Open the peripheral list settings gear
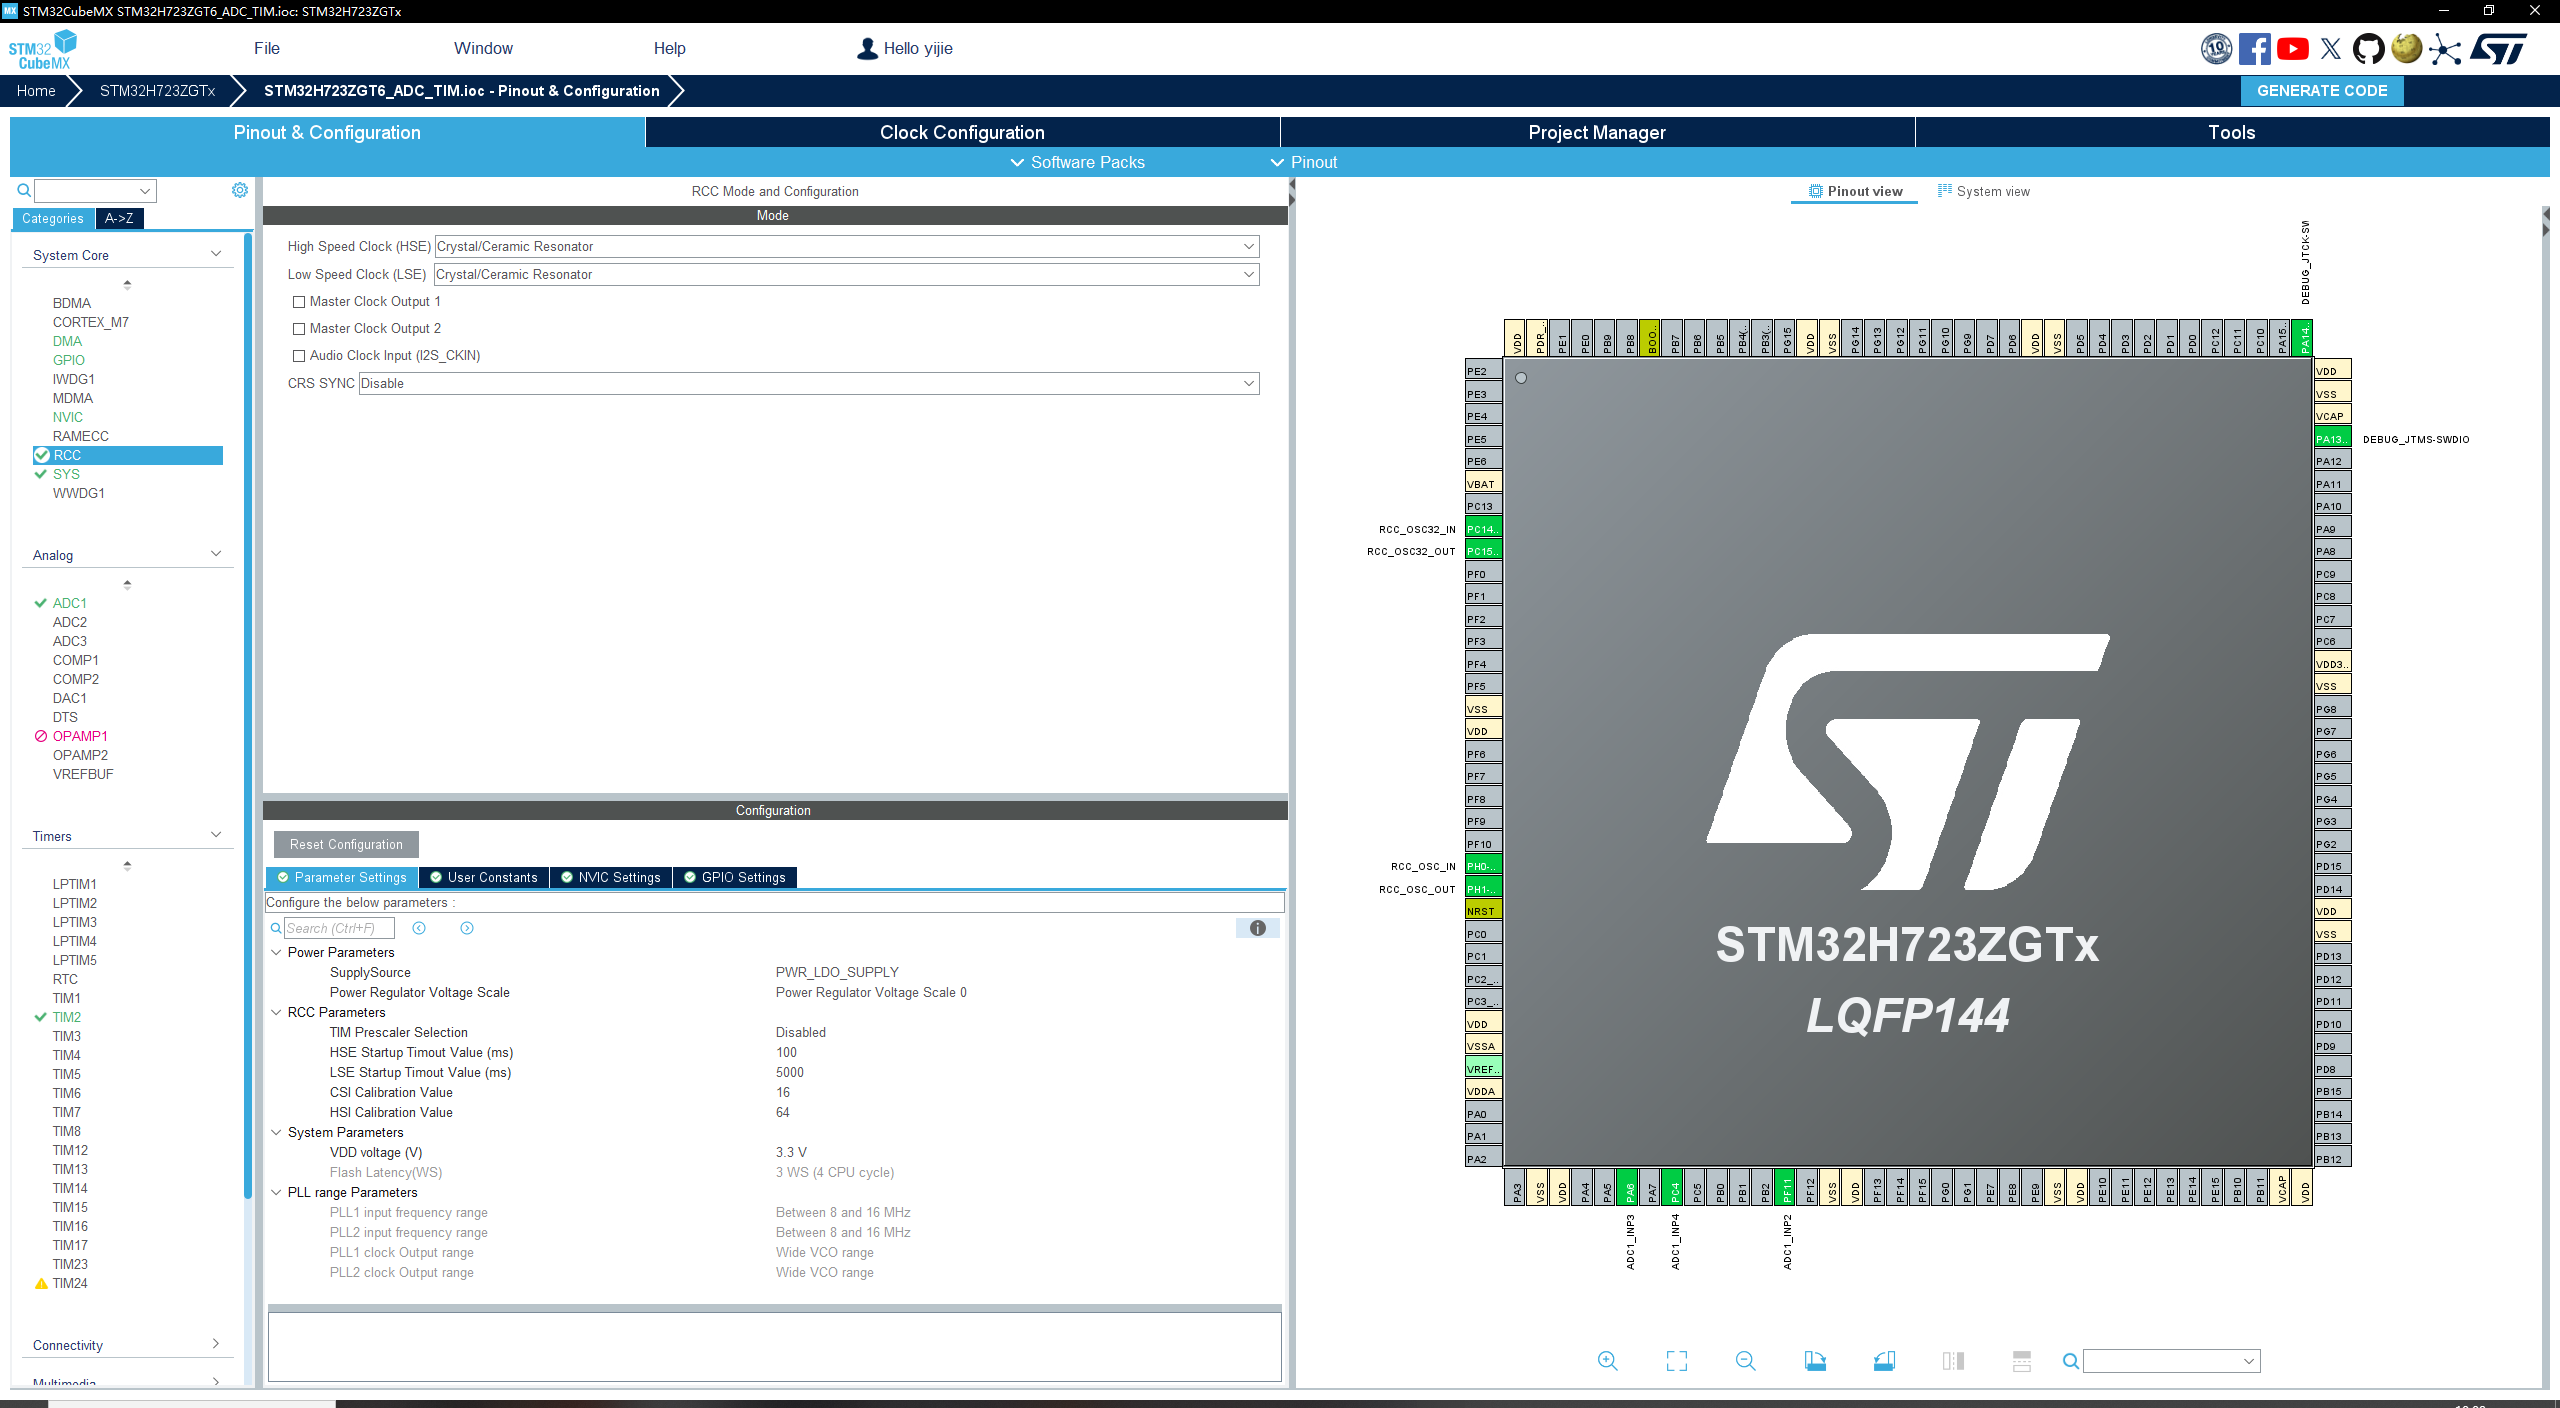The height and width of the screenshot is (1408, 2560). 240,190
